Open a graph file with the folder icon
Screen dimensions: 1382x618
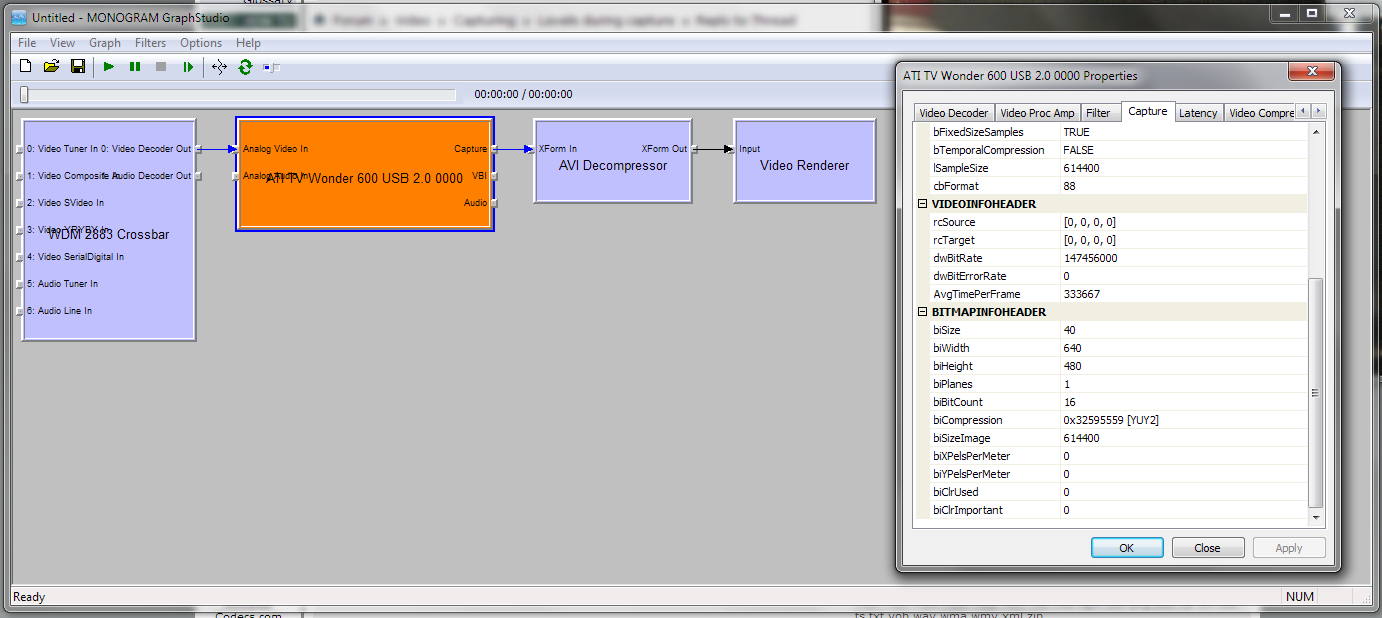[51, 67]
